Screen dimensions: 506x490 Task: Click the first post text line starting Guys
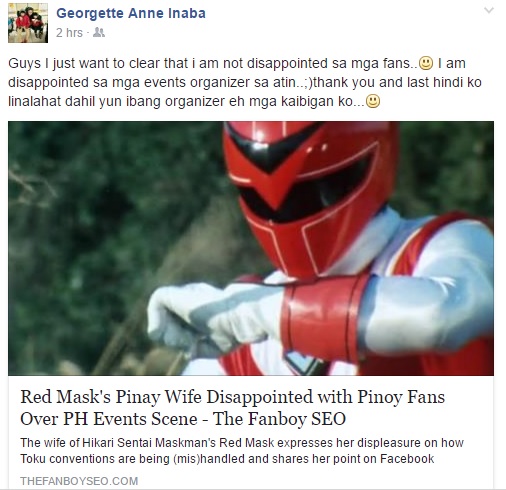tap(237, 63)
